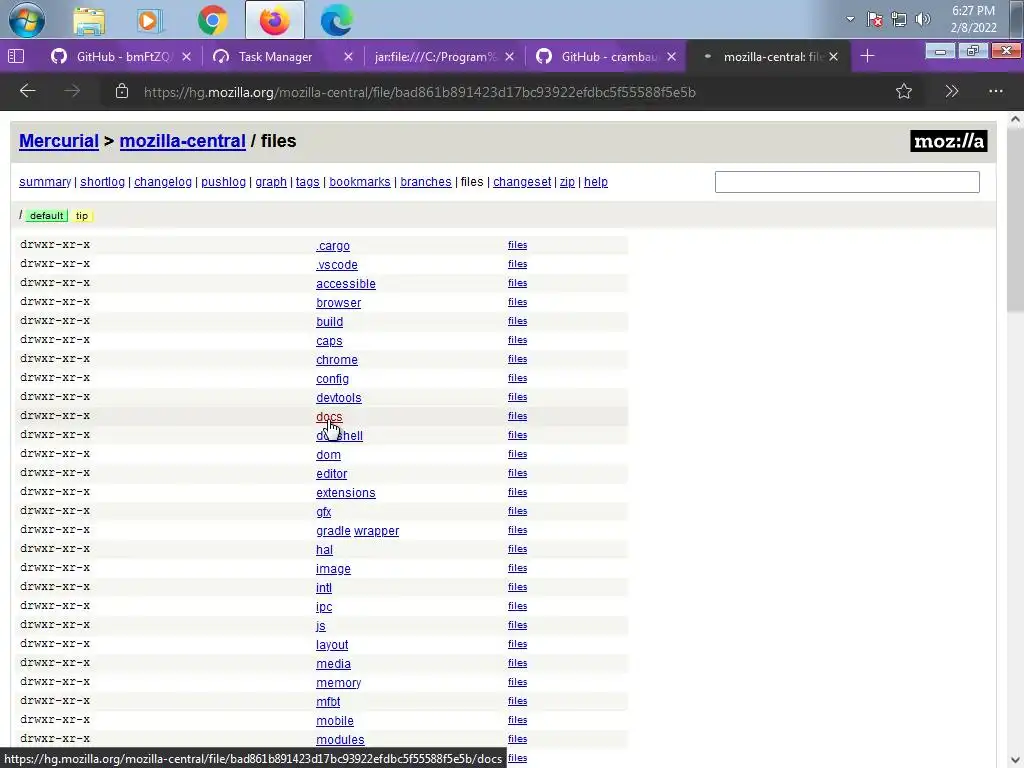Screen dimensions: 1024x768
Task: Switch to the jar:file:///C:/Program tab
Action: coord(434,57)
